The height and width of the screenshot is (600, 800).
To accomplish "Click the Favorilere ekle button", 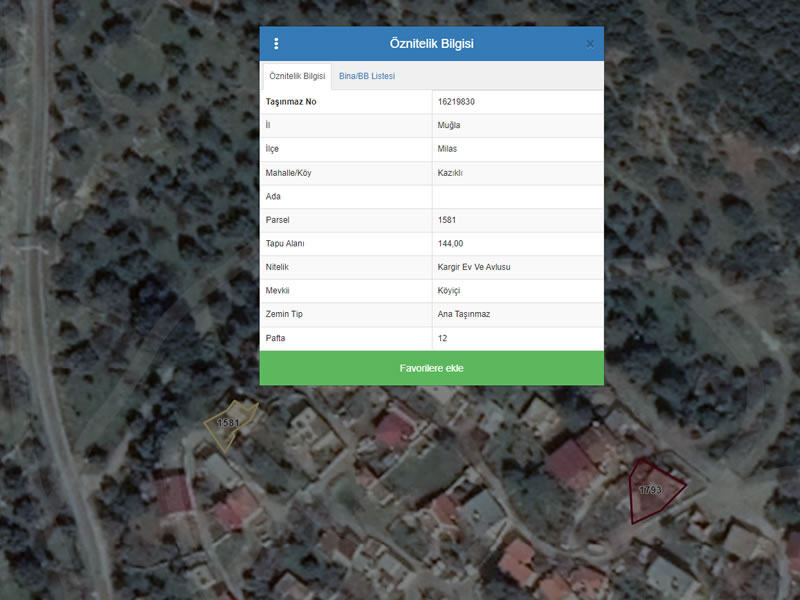I will 431,368.
